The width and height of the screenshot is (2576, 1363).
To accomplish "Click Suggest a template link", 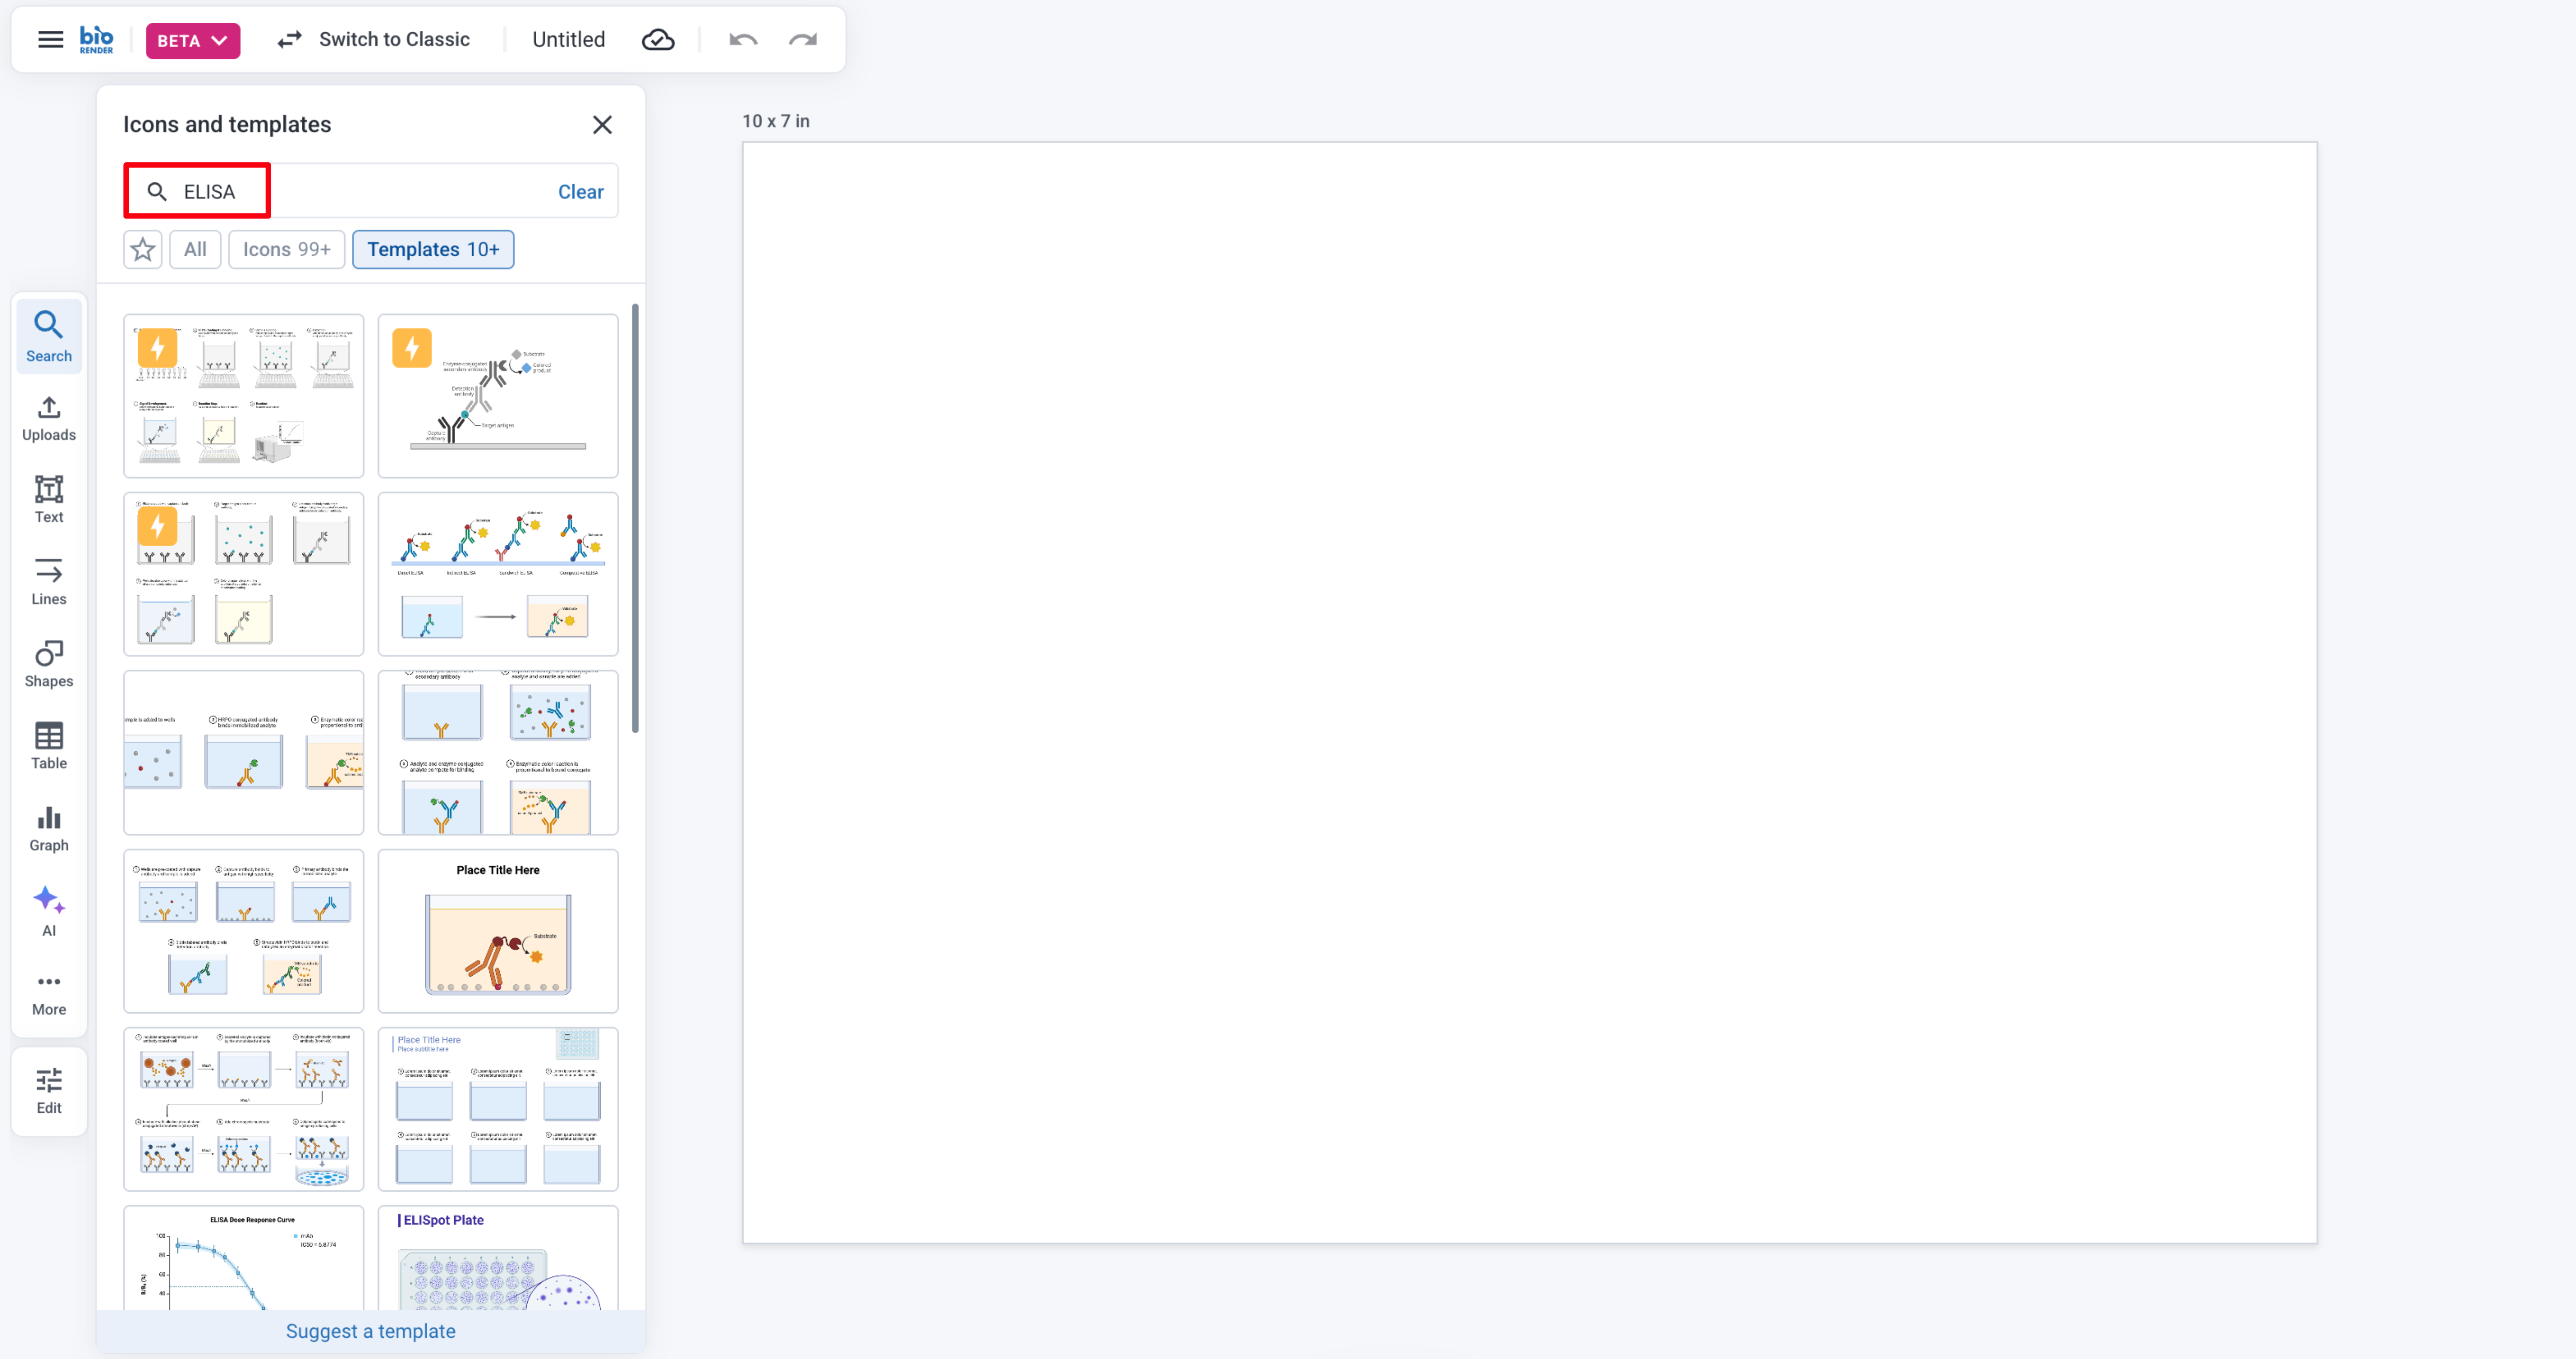I will point(370,1331).
